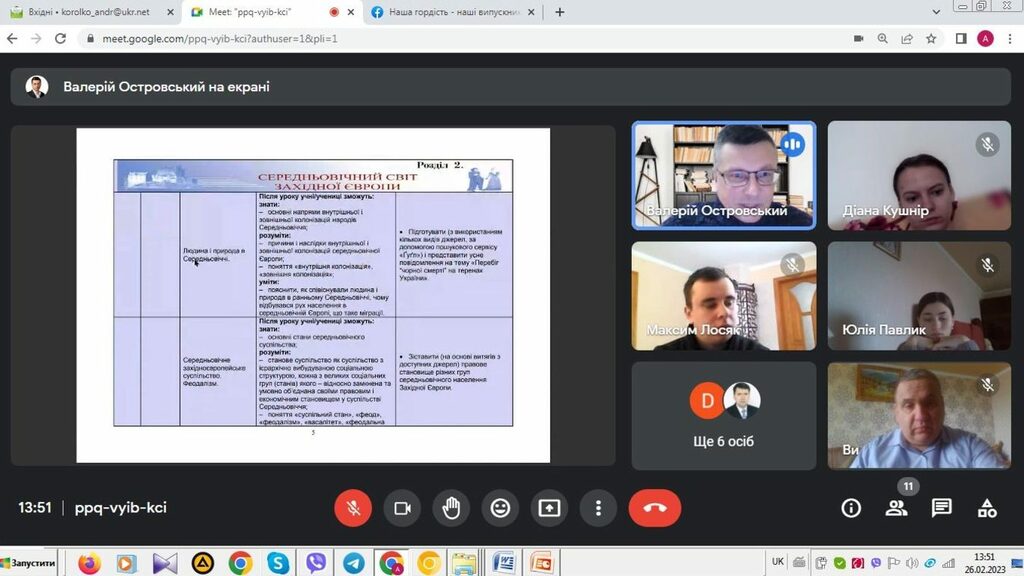Open chat with everyone panel
This screenshot has height=576, width=1024.
tap(941, 508)
